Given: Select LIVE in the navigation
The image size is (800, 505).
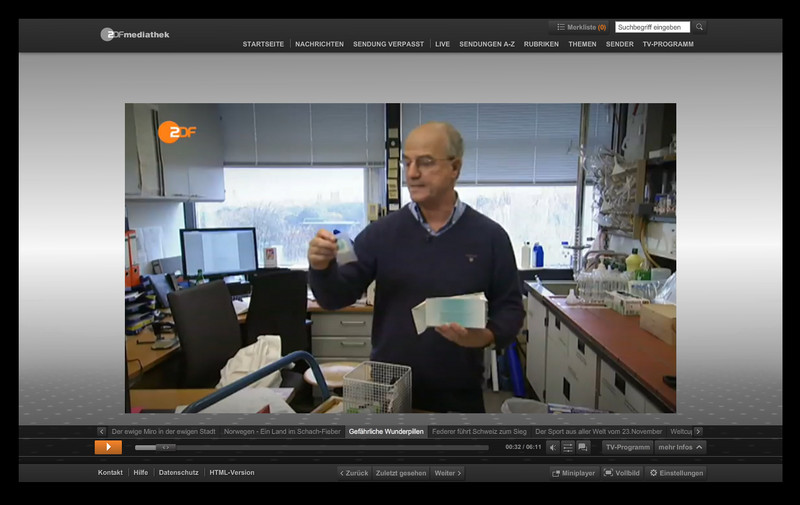Looking at the screenshot, I should tap(442, 44).
